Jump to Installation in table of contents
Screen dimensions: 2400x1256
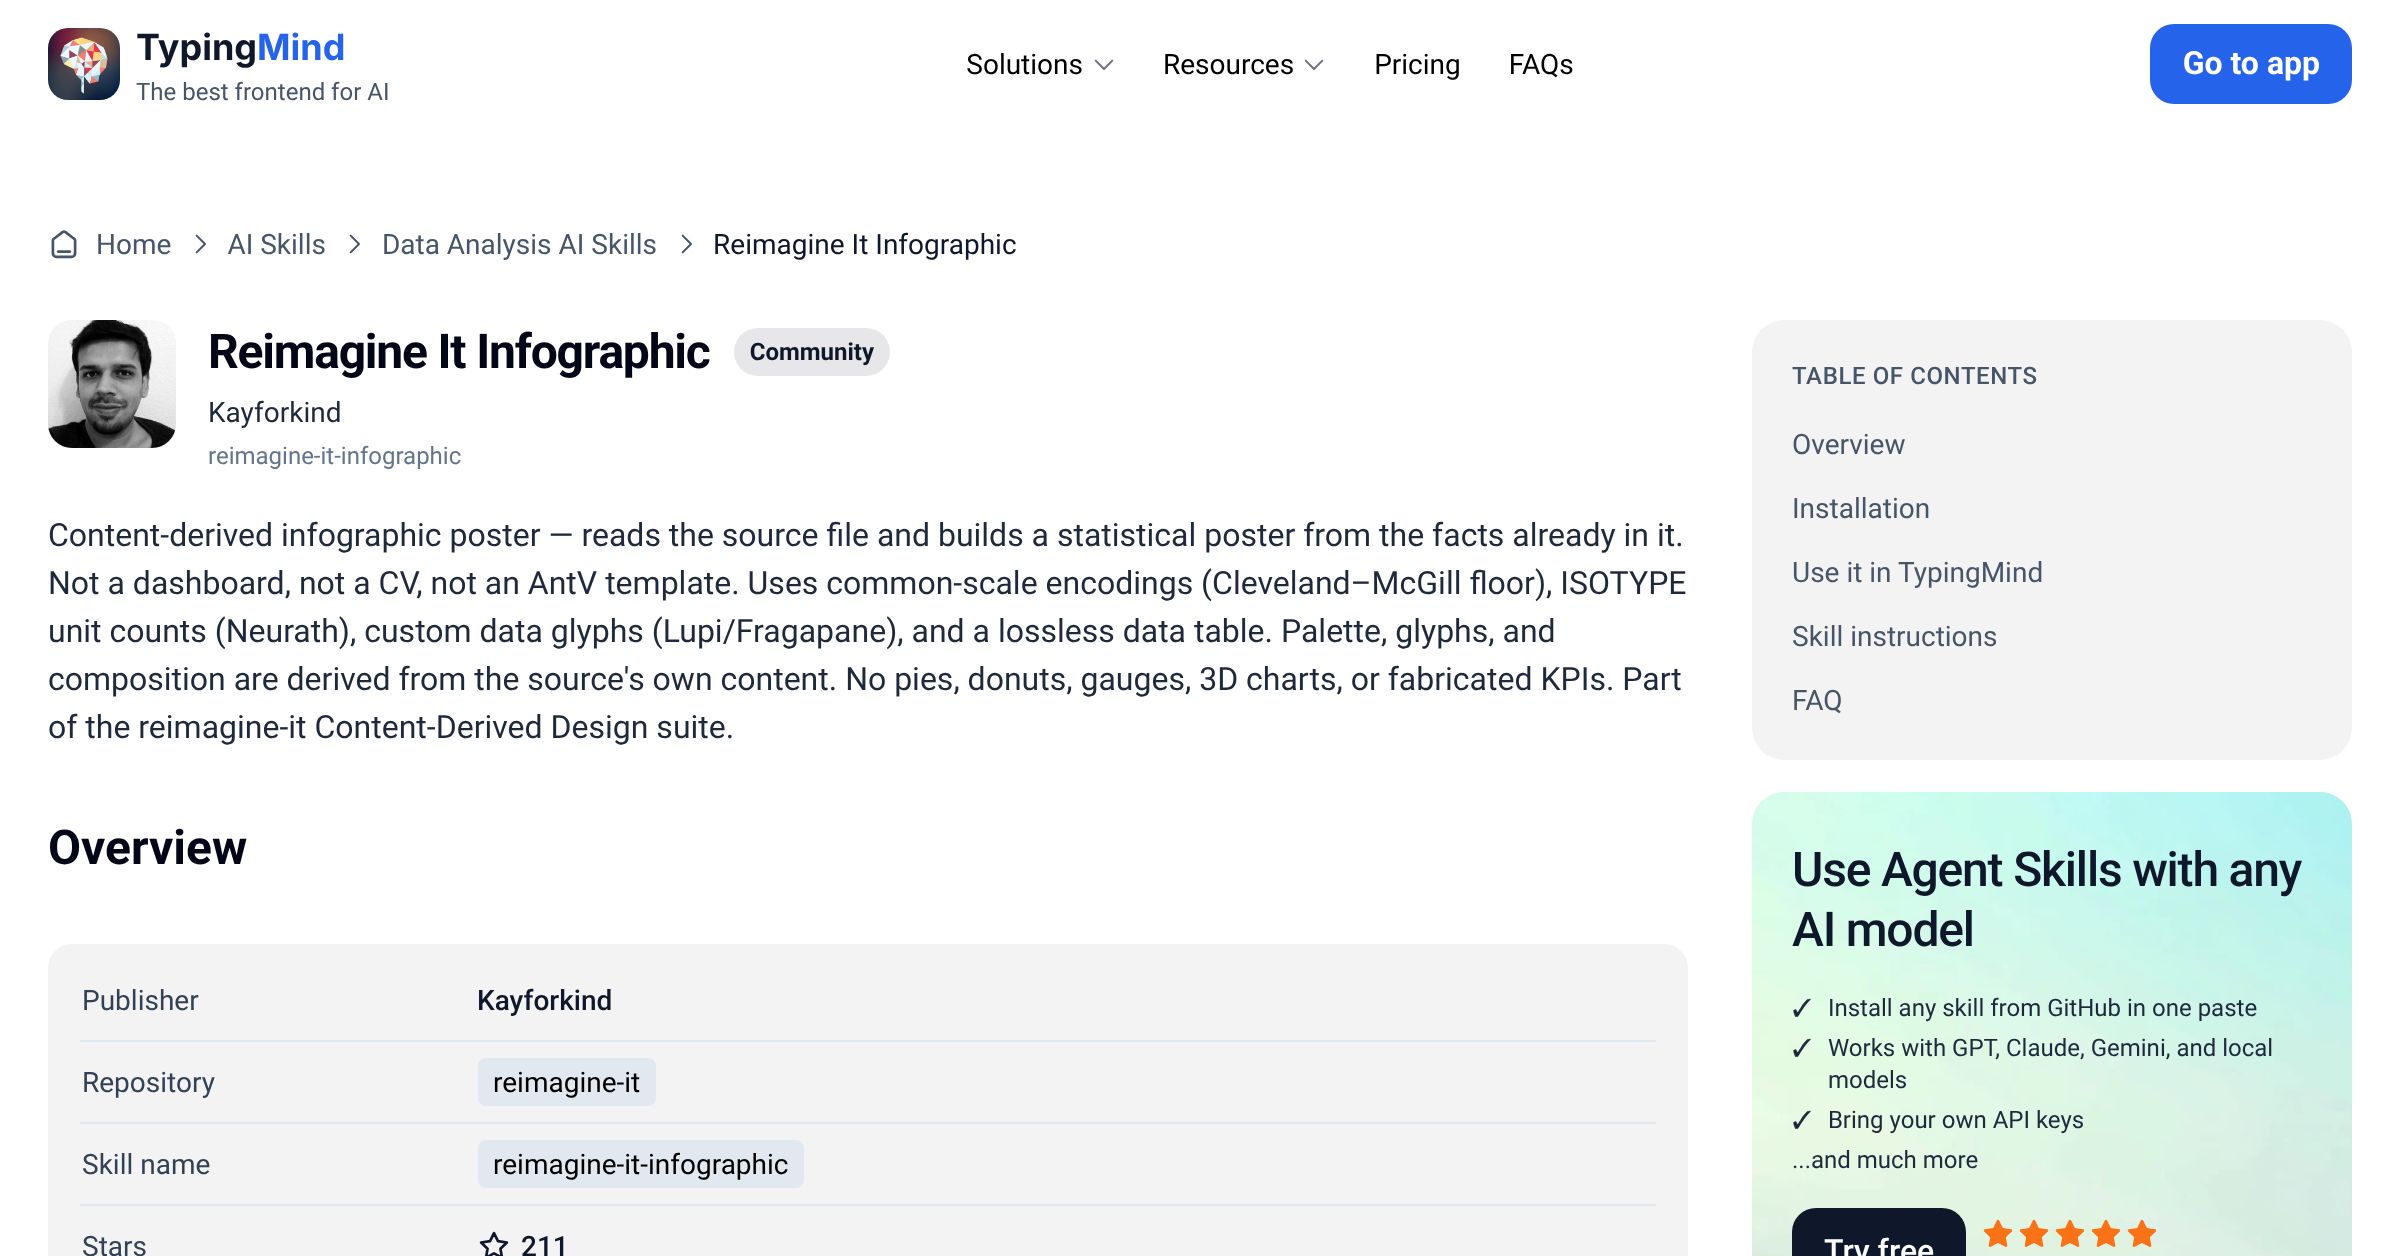(1860, 509)
